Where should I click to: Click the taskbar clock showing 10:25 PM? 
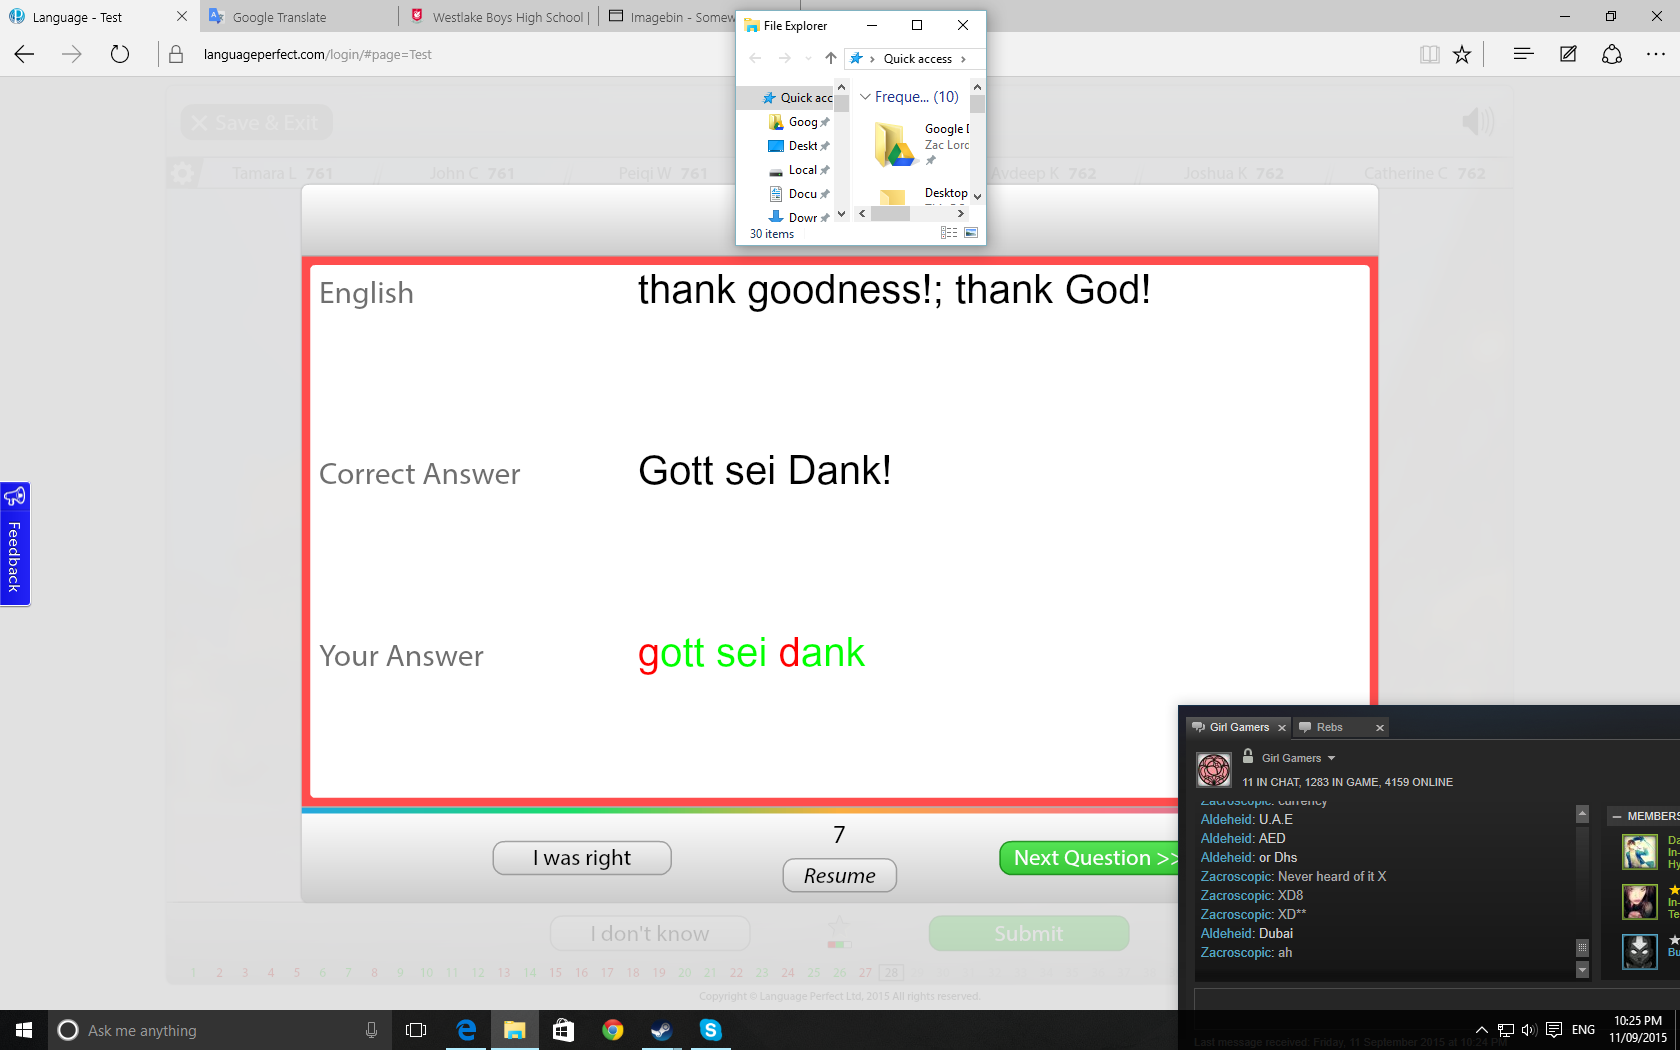[x=1638, y=1030]
